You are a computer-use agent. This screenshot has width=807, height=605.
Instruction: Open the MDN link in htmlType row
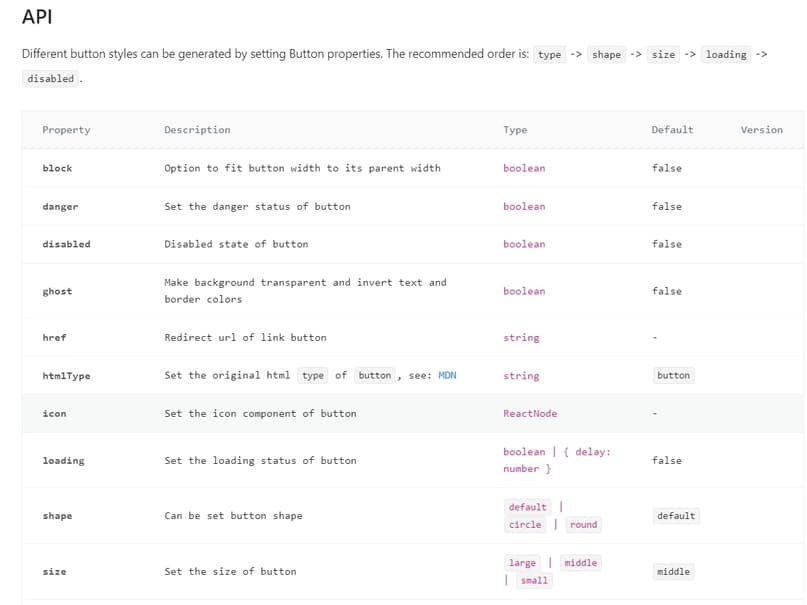(x=446, y=376)
